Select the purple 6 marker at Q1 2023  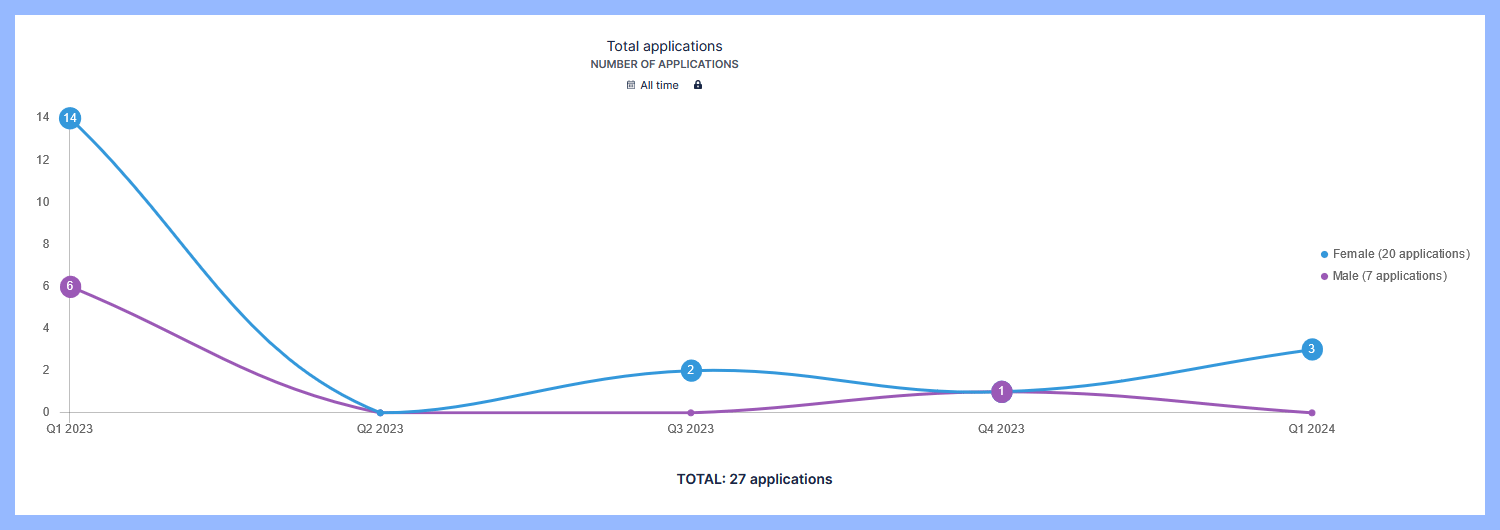[70, 287]
